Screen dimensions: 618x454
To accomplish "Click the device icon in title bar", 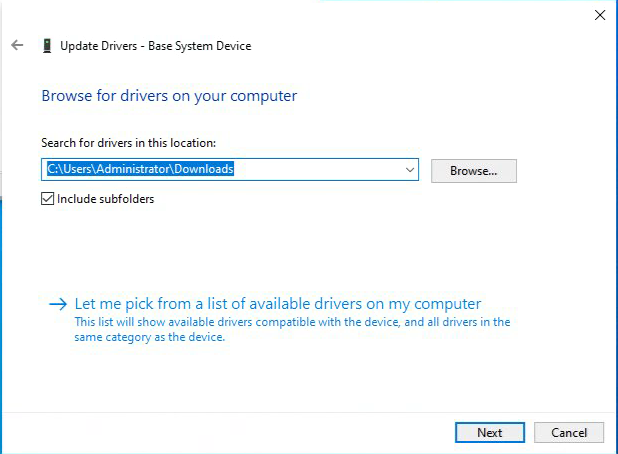I will tap(46, 45).
